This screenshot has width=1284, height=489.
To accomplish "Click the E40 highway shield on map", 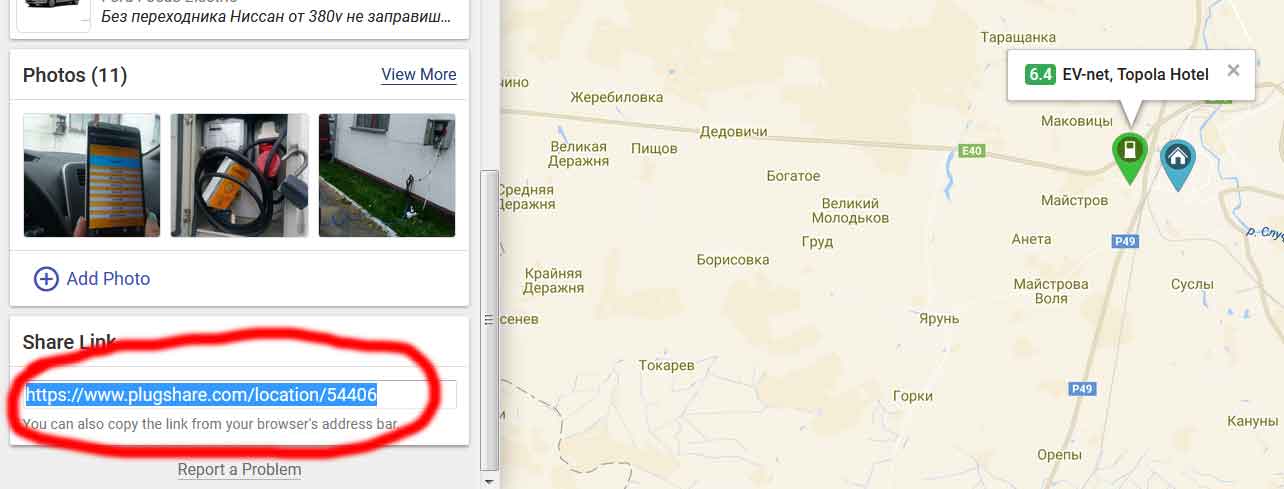I will click(969, 151).
